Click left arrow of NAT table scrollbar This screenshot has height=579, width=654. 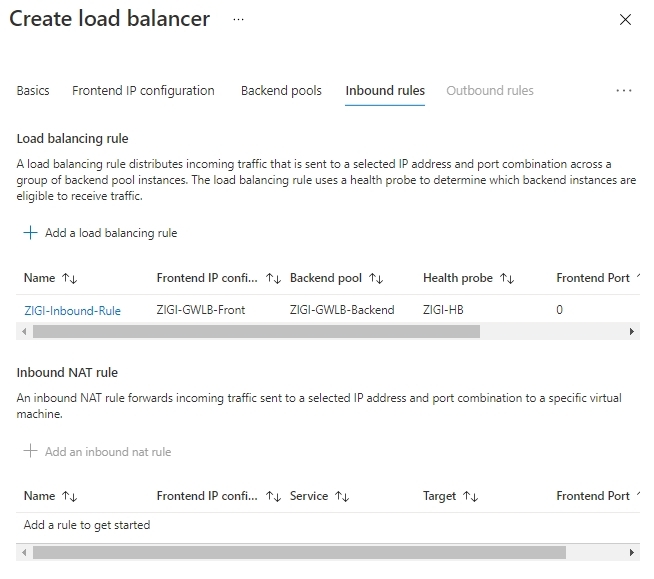[24, 553]
